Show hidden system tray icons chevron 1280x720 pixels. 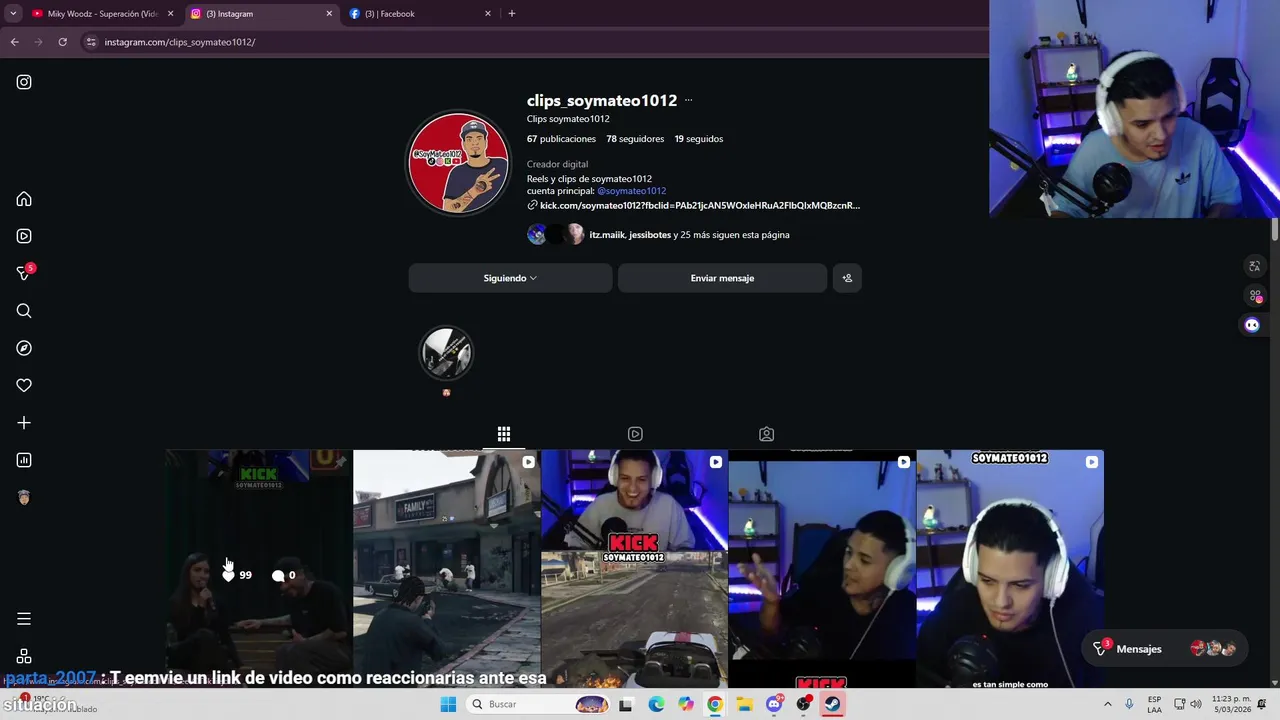point(1107,704)
